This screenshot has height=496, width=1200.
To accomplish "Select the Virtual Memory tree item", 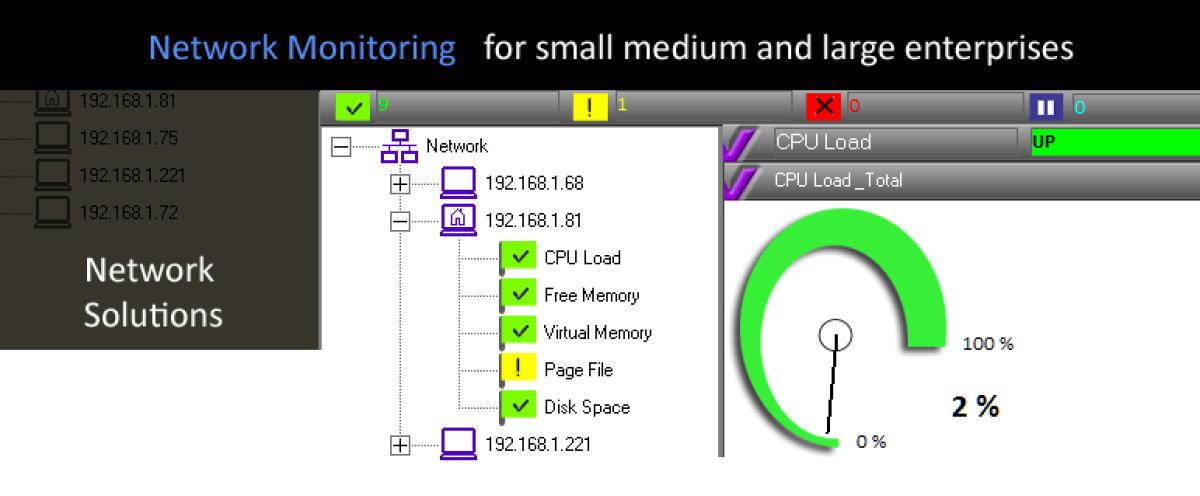I will point(597,332).
